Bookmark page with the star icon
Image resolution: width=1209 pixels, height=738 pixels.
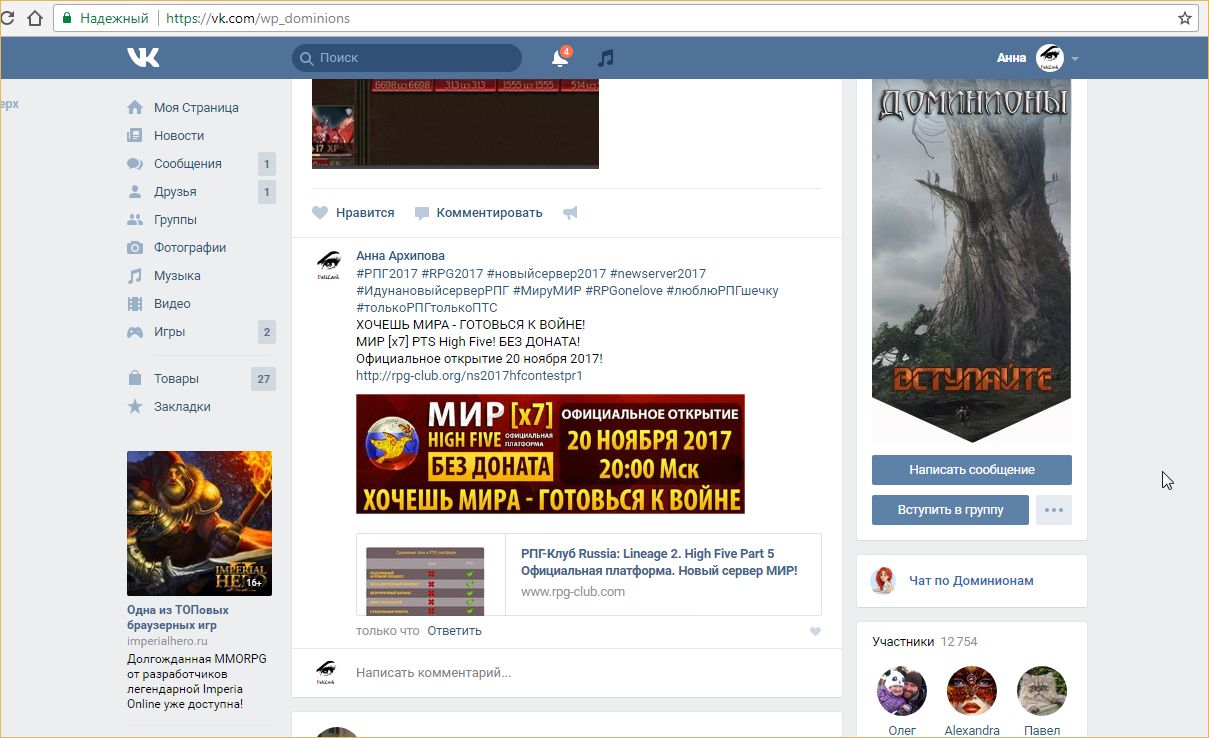[x=1185, y=18]
